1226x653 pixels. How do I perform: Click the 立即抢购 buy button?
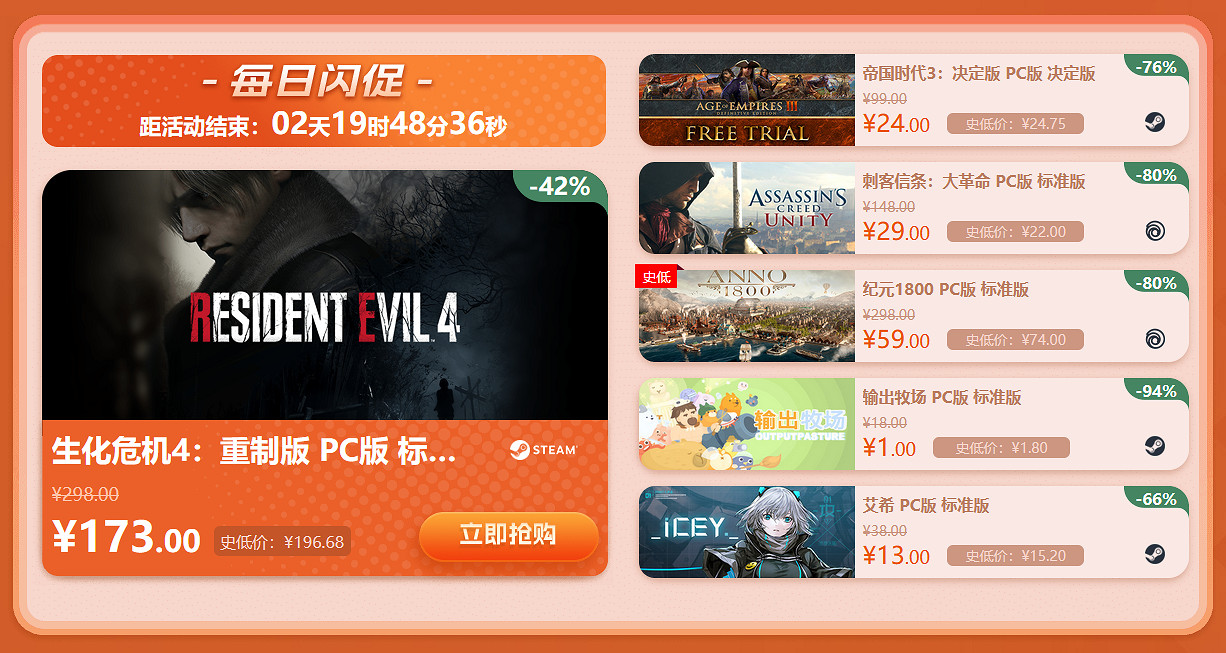pos(508,535)
